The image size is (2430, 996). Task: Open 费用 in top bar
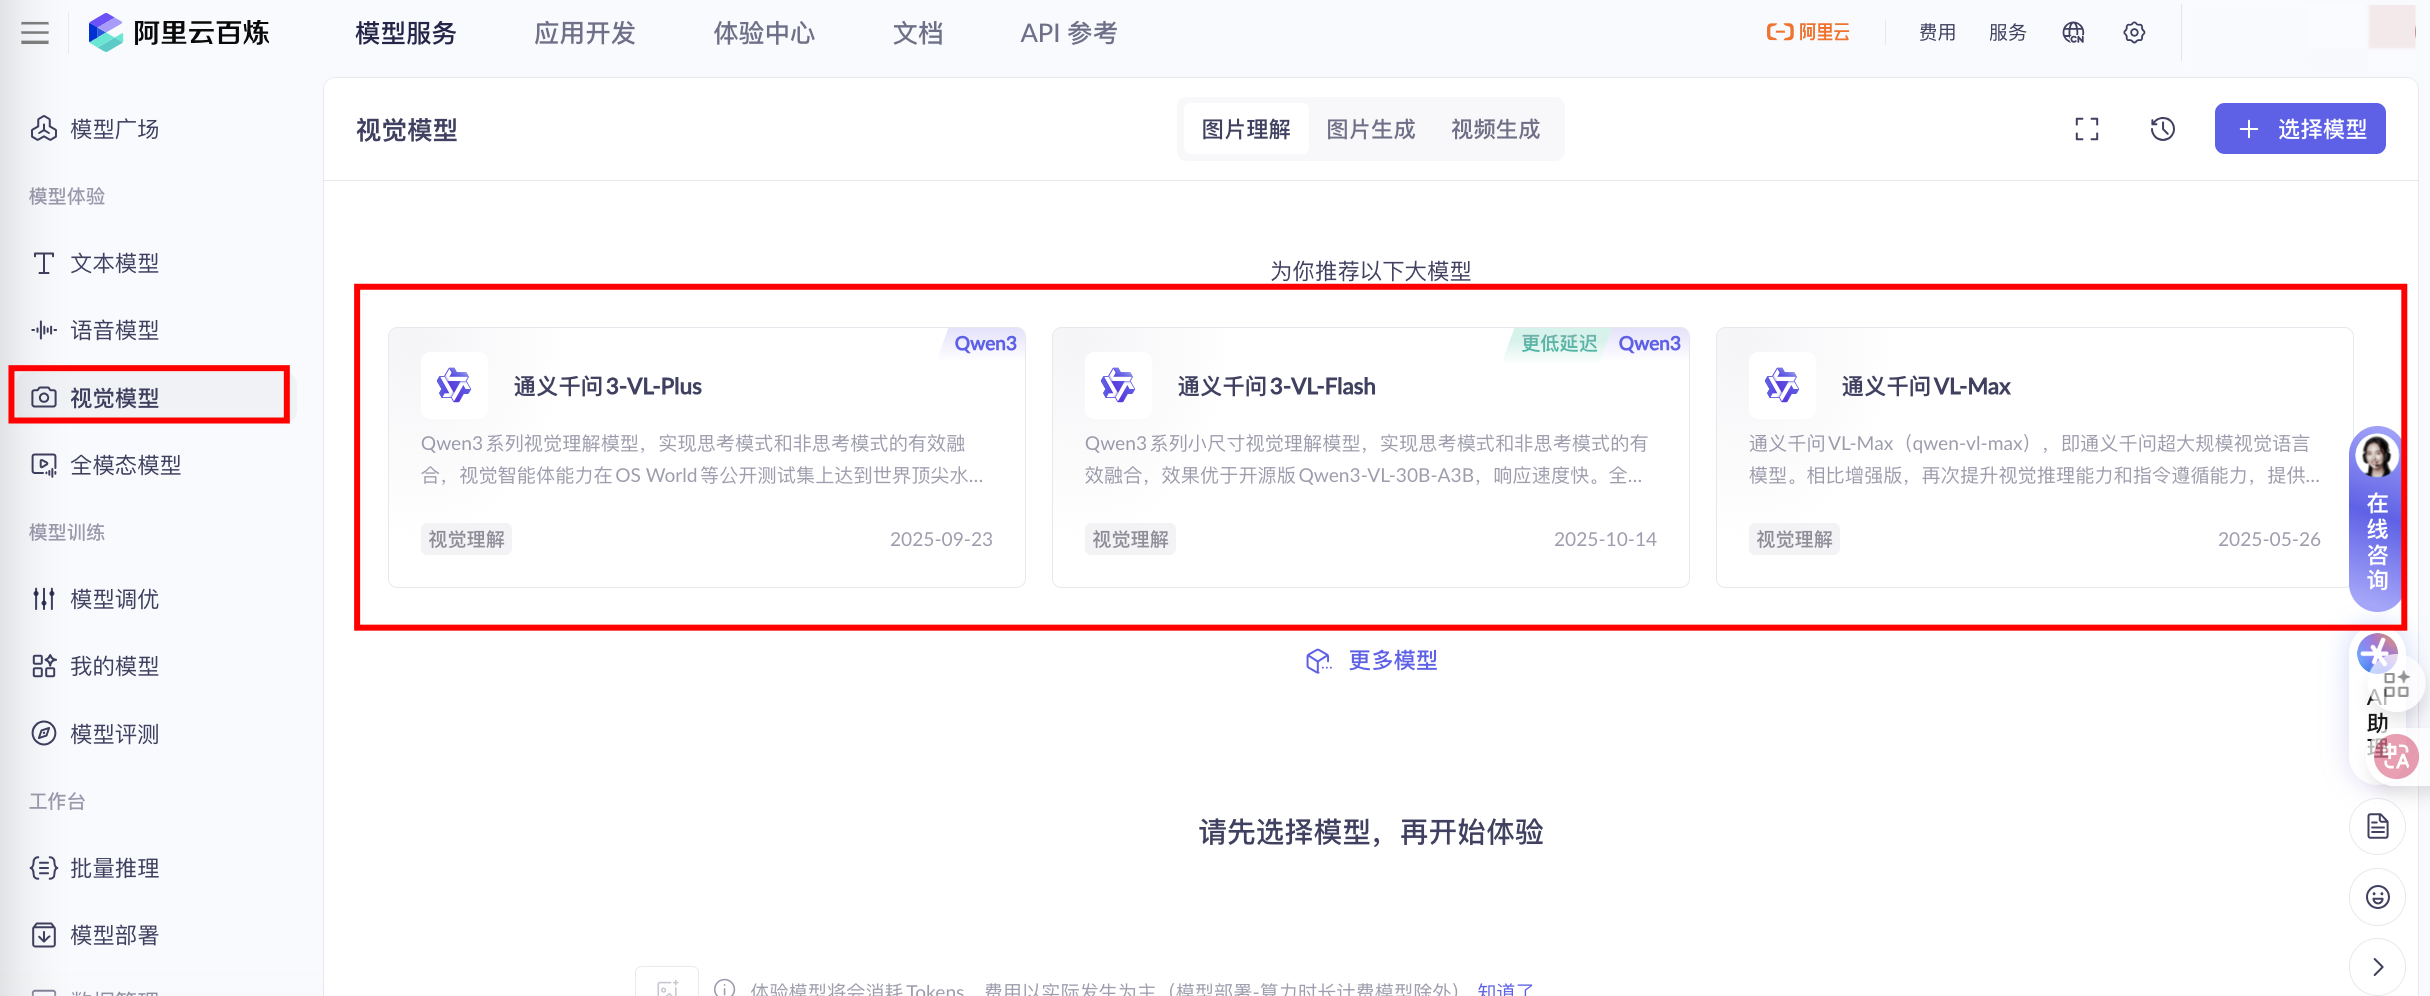[1937, 33]
